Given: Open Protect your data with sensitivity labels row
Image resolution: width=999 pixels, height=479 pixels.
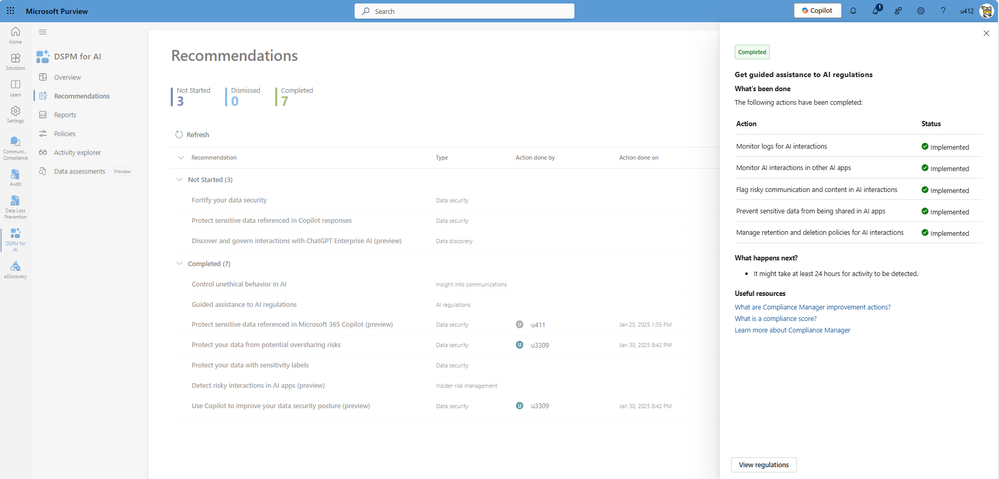Looking at the screenshot, I should pos(250,365).
